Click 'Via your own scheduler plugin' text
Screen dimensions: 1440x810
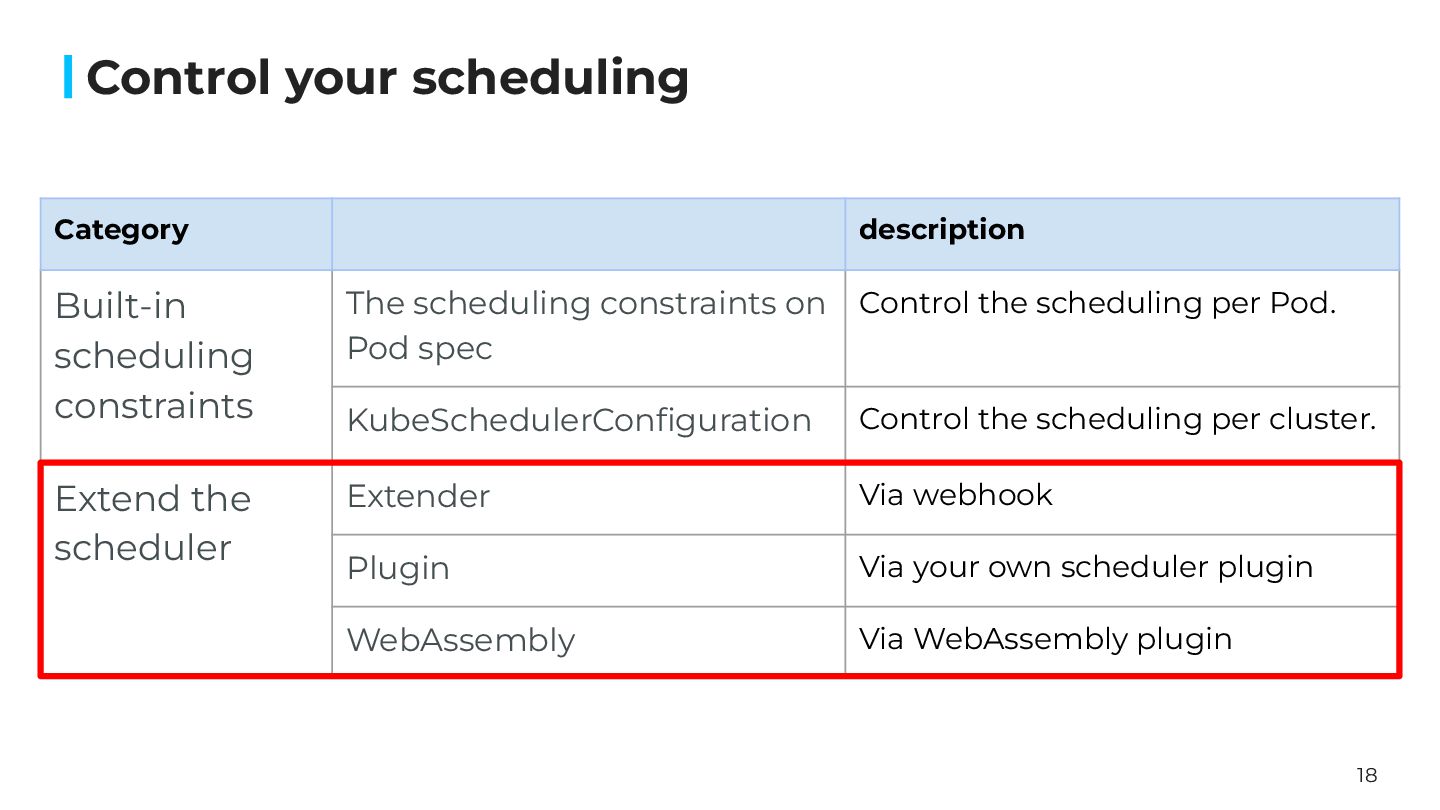click(x=1085, y=567)
